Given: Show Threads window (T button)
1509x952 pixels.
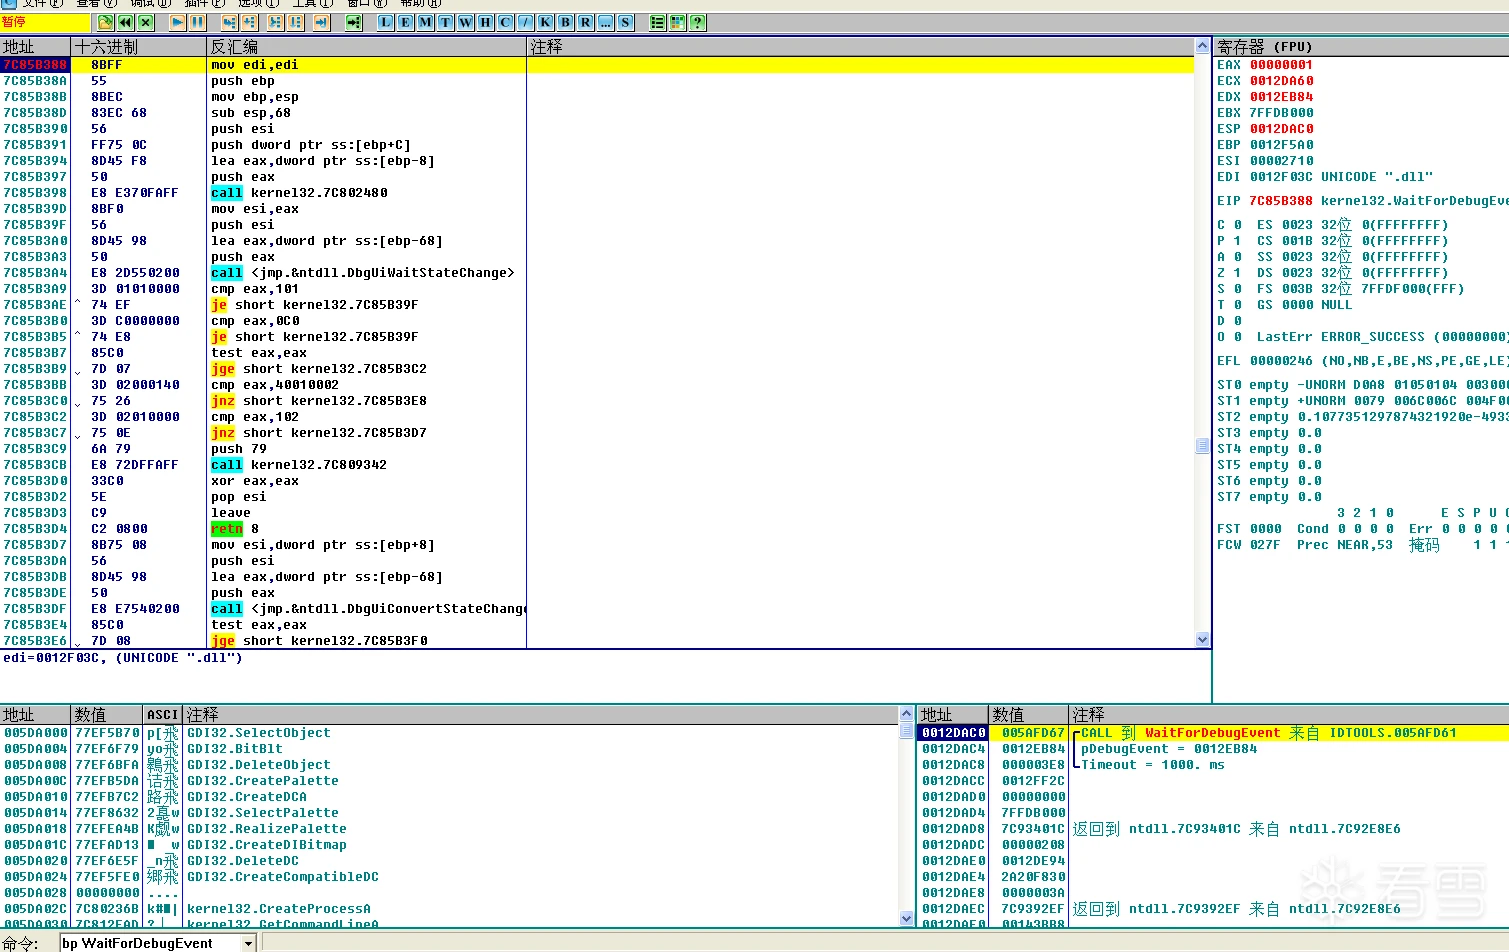Looking at the screenshot, I should pos(446,22).
